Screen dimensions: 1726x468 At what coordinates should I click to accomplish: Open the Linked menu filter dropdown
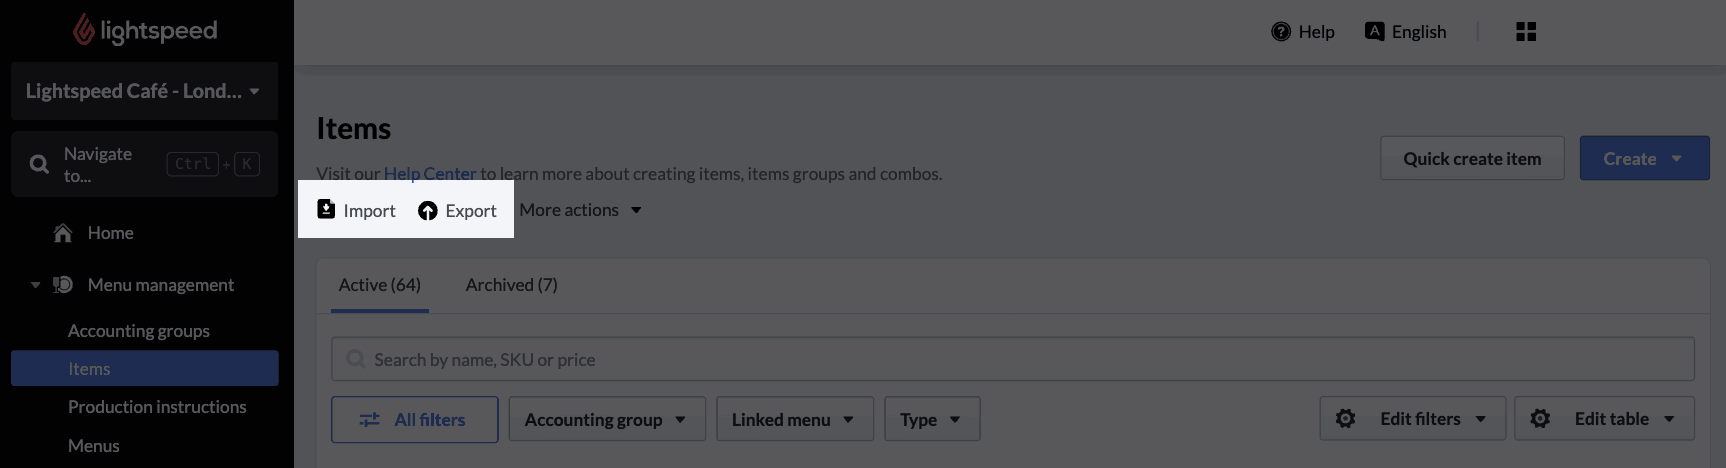coord(795,419)
